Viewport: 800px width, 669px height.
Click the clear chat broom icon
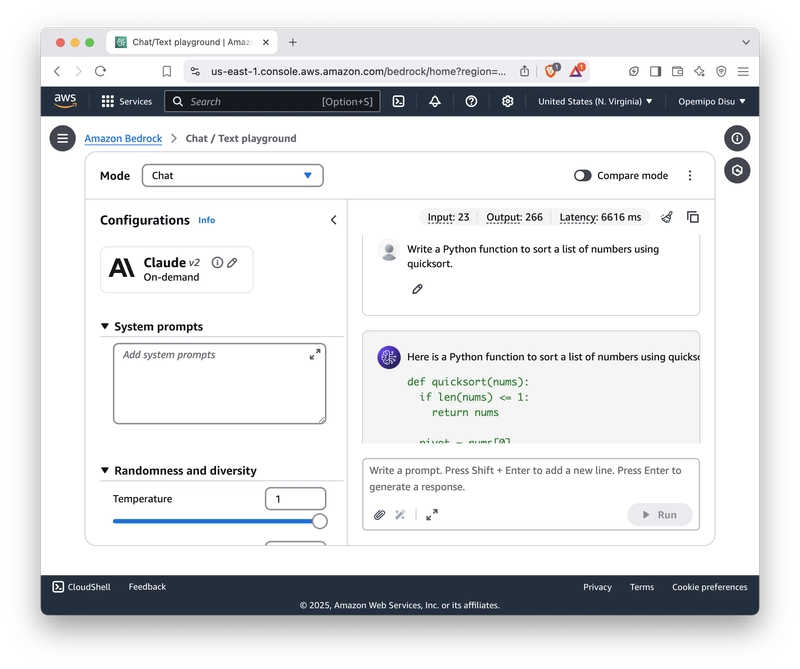(667, 217)
